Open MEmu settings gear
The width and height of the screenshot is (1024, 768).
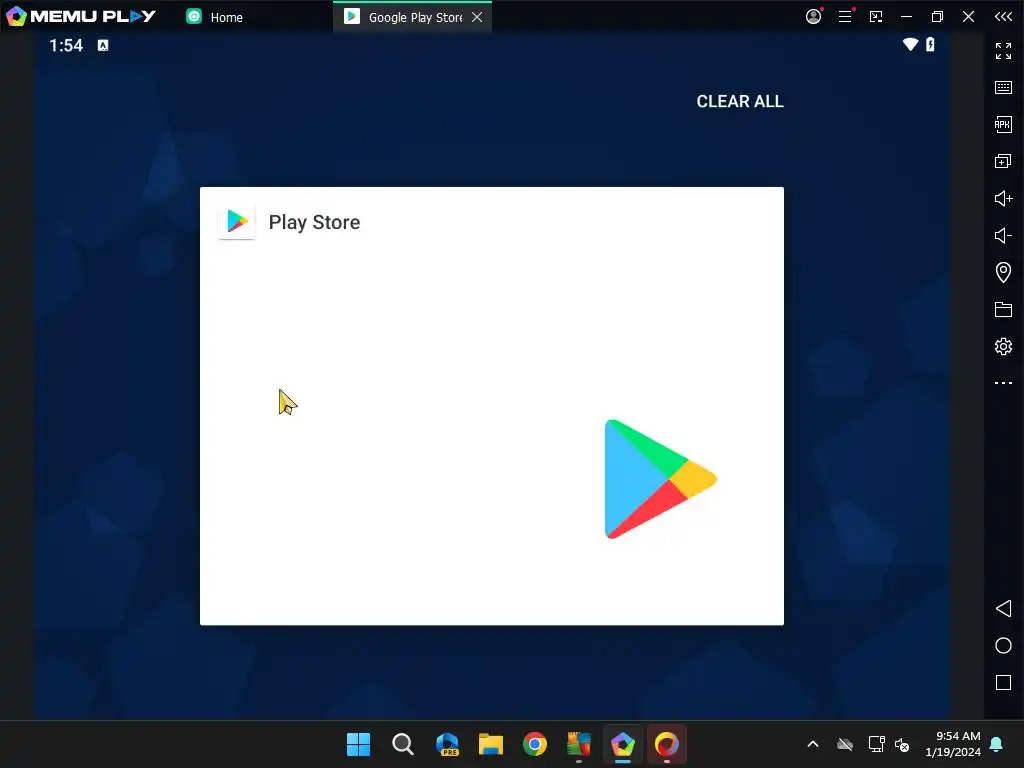pyautogui.click(x=1003, y=346)
